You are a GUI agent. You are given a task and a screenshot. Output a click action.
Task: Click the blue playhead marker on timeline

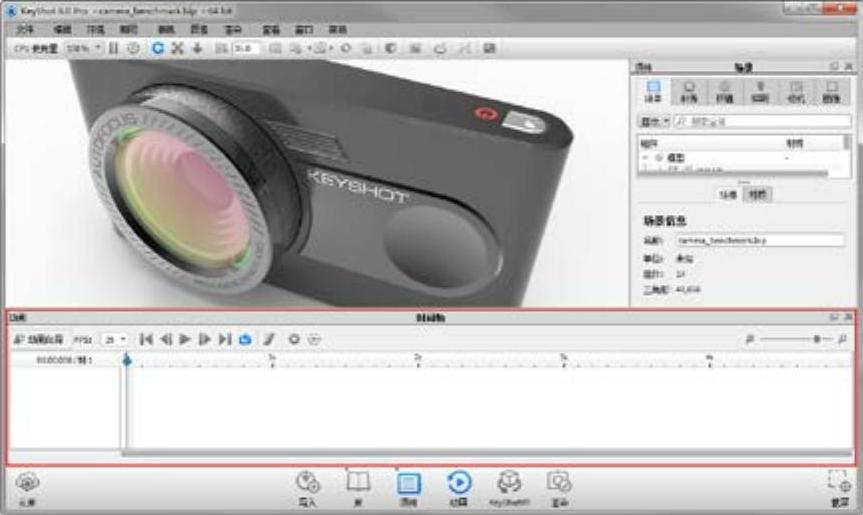point(127,360)
